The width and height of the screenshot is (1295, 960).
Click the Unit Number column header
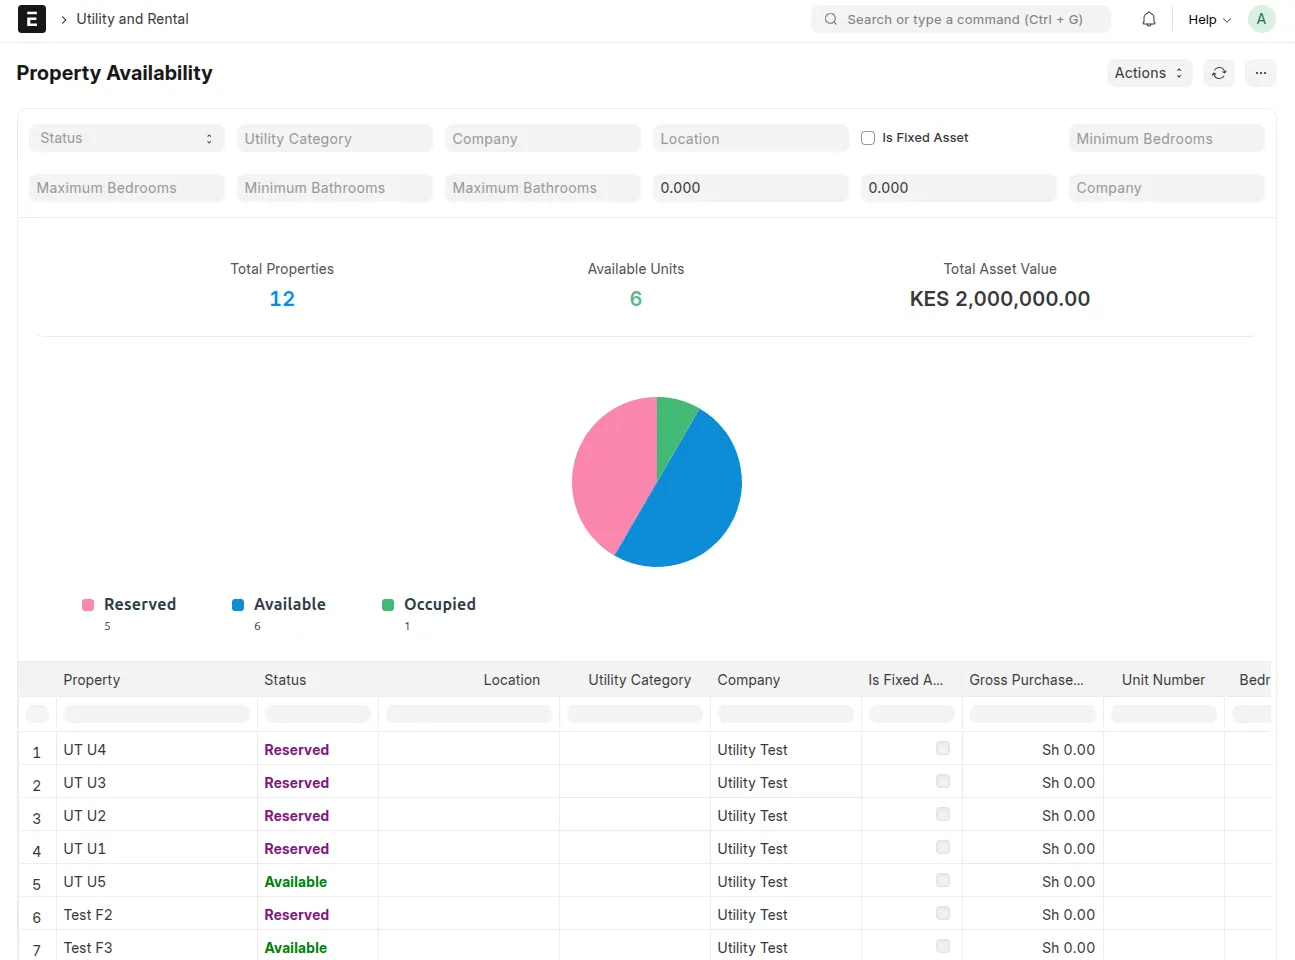coord(1163,680)
